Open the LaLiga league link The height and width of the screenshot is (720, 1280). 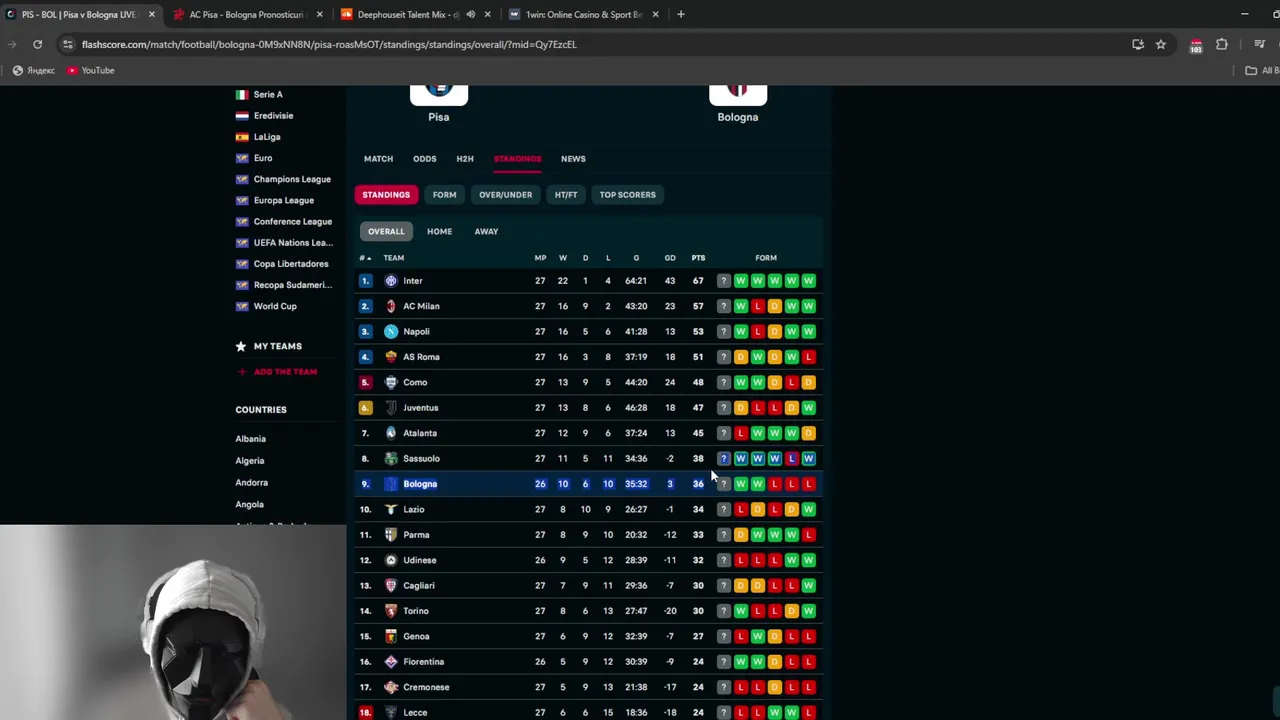(x=267, y=136)
